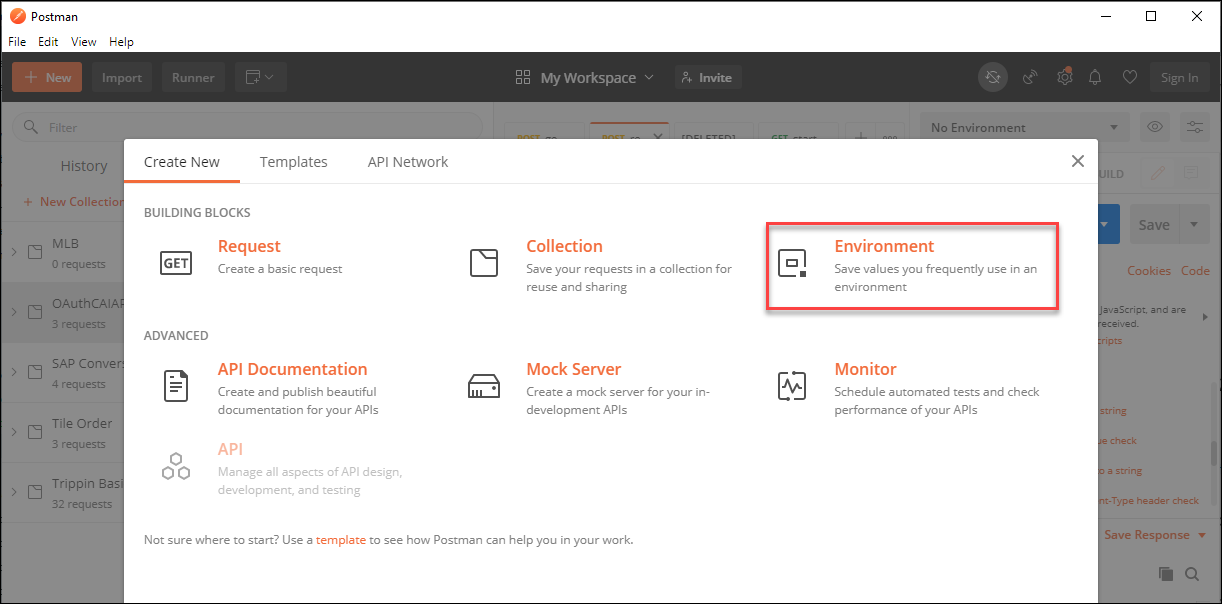1222x604 pixels.
Task: Switch to the Templates tab
Action: (294, 161)
